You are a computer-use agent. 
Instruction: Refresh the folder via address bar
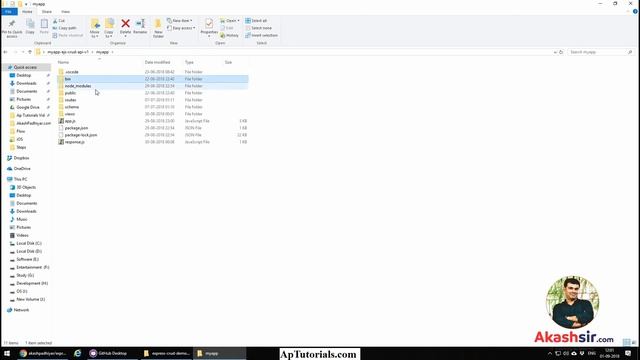561,52
